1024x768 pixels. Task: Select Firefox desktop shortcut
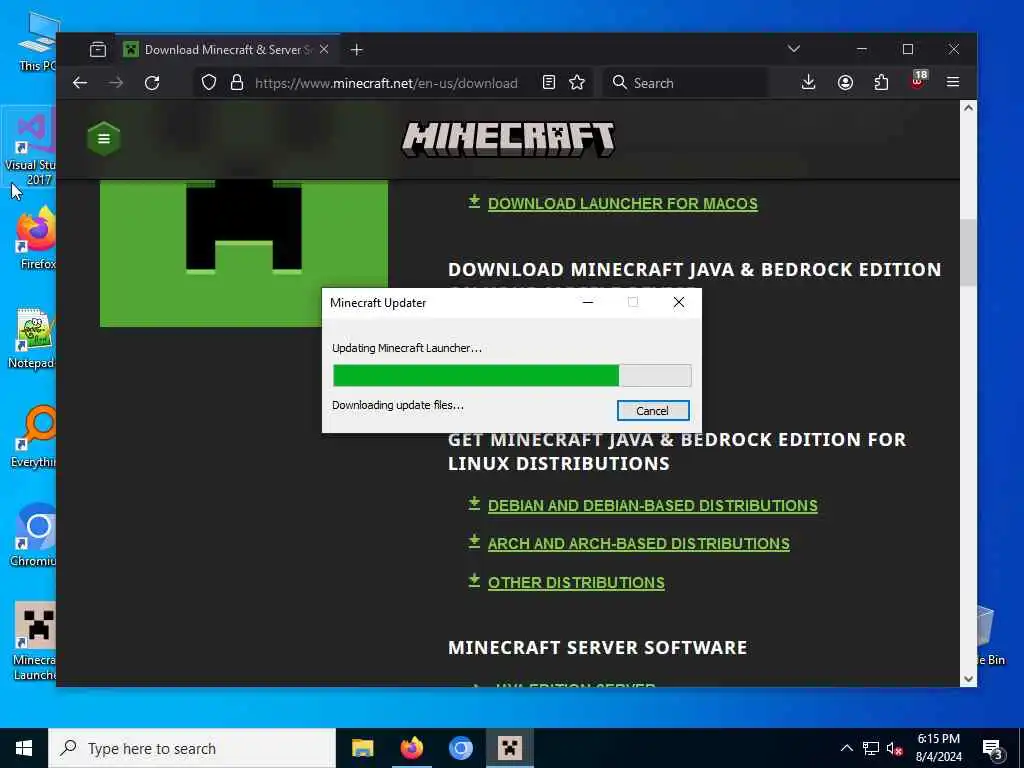click(36, 237)
